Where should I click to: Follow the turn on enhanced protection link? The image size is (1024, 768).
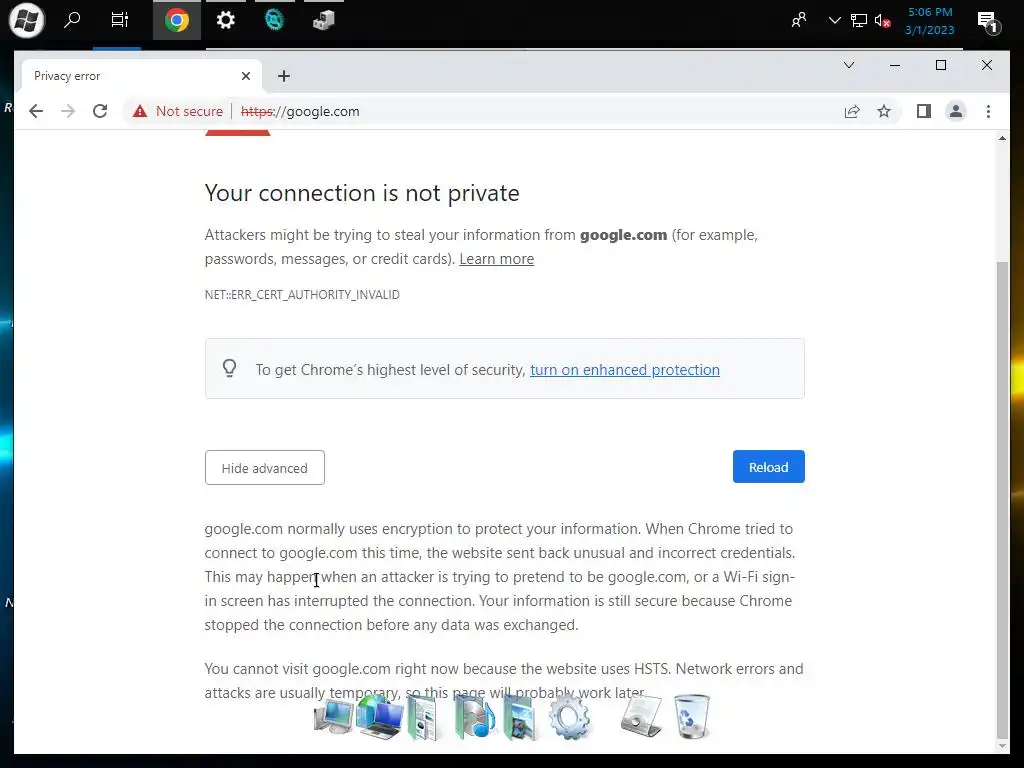pyautogui.click(x=624, y=370)
